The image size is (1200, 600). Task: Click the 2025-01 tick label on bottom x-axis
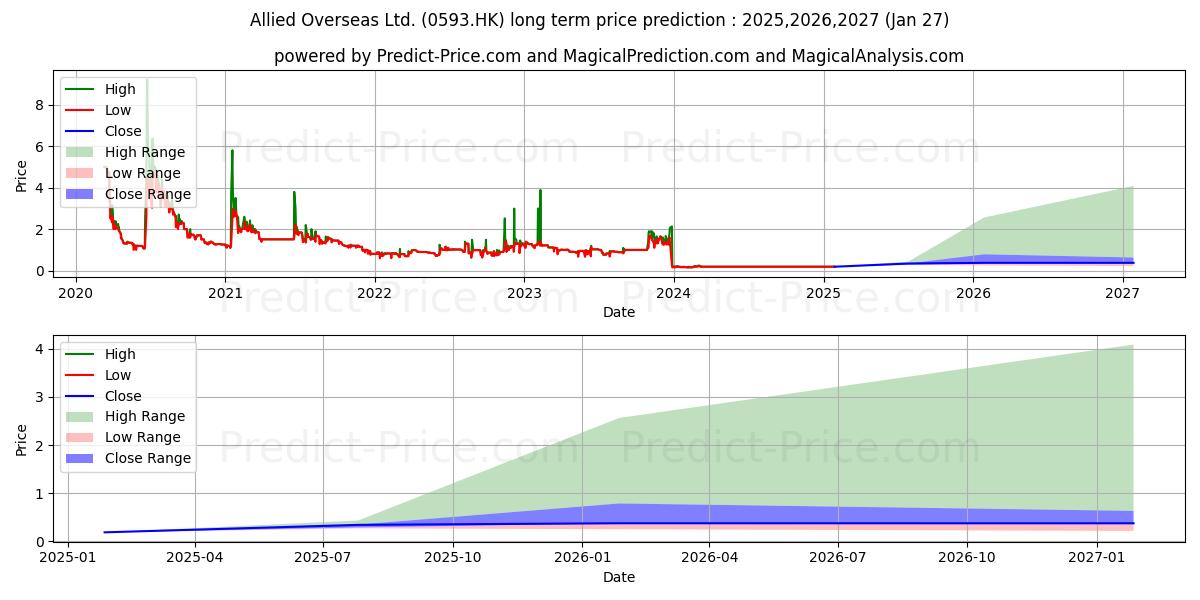pos(68,558)
